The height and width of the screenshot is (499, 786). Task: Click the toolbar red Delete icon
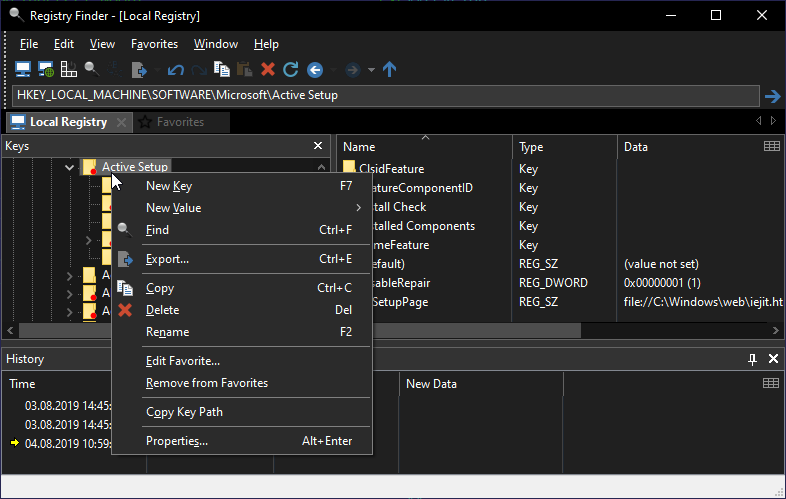[268, 69]
